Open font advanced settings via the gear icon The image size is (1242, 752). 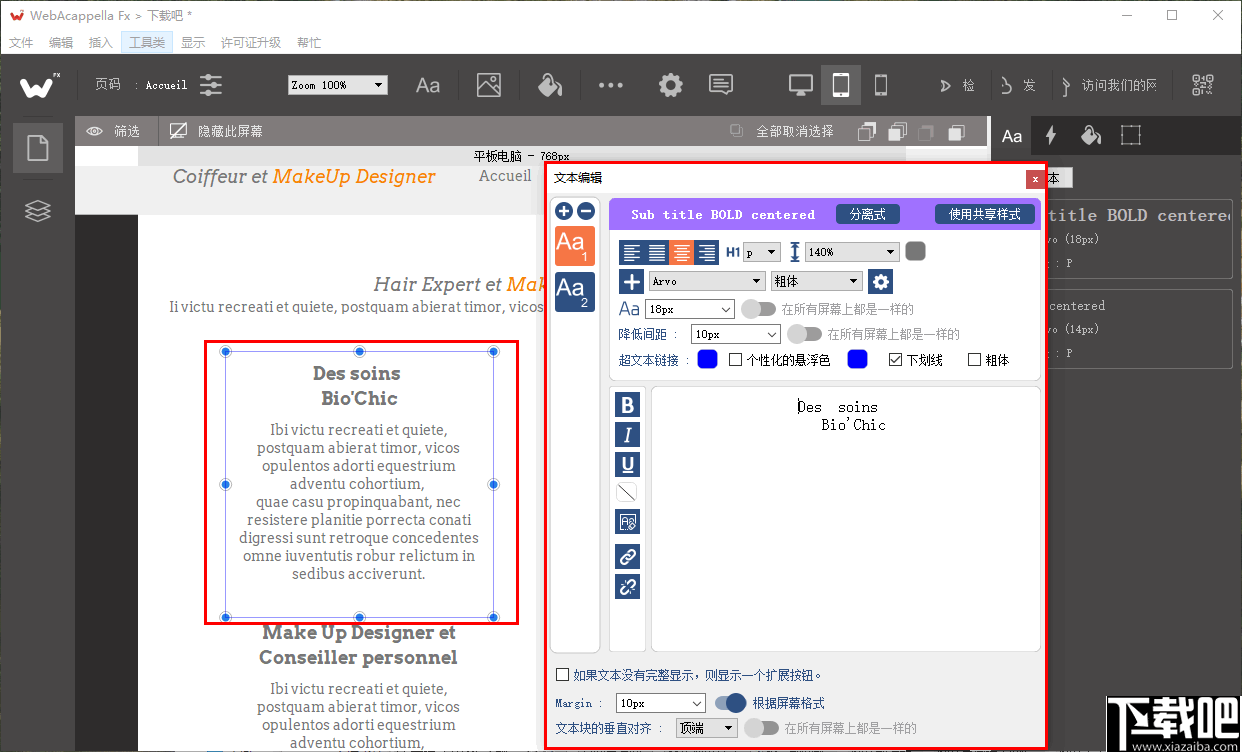(880, 281)
